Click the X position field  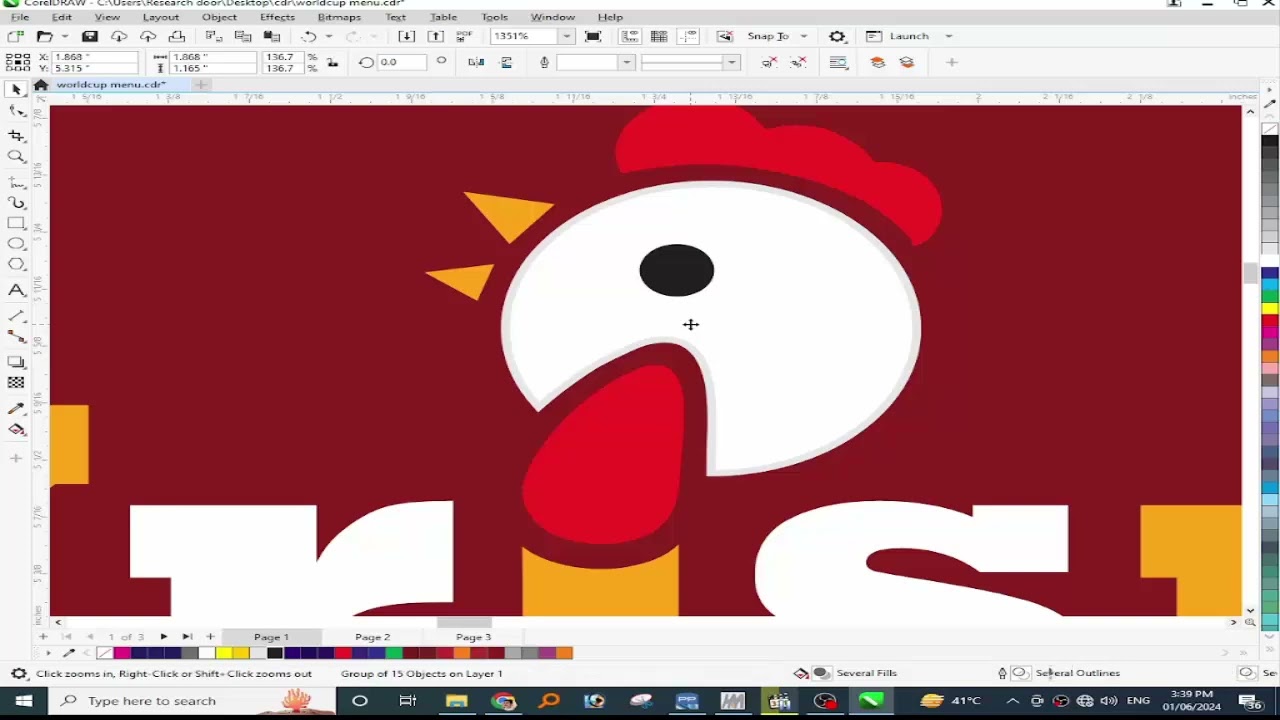point(95,57)
